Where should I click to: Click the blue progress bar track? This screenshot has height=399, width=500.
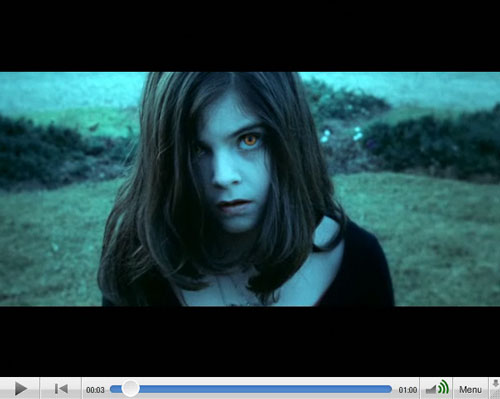point(251,389)
